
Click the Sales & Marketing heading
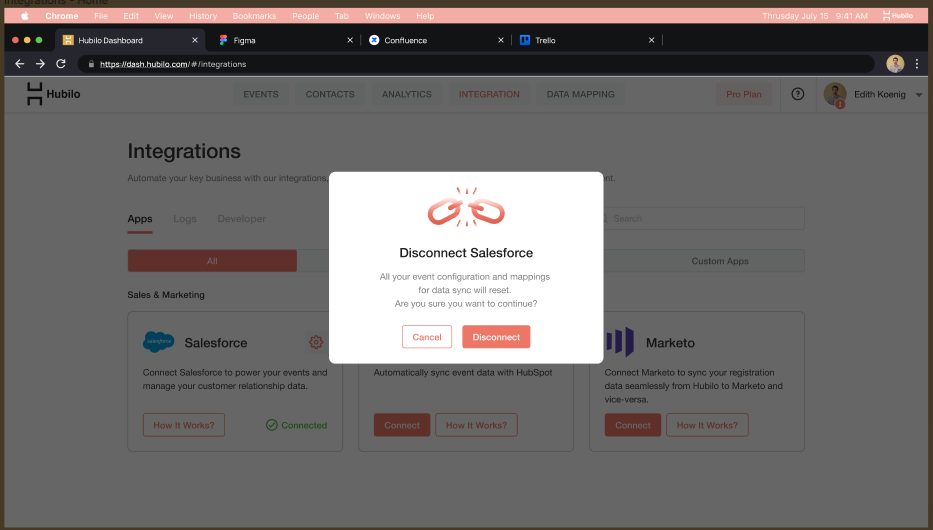166,294
